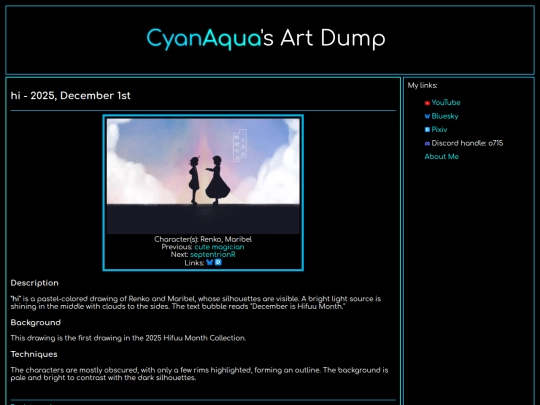Click the YouTube icon in My links

(427, 103)
